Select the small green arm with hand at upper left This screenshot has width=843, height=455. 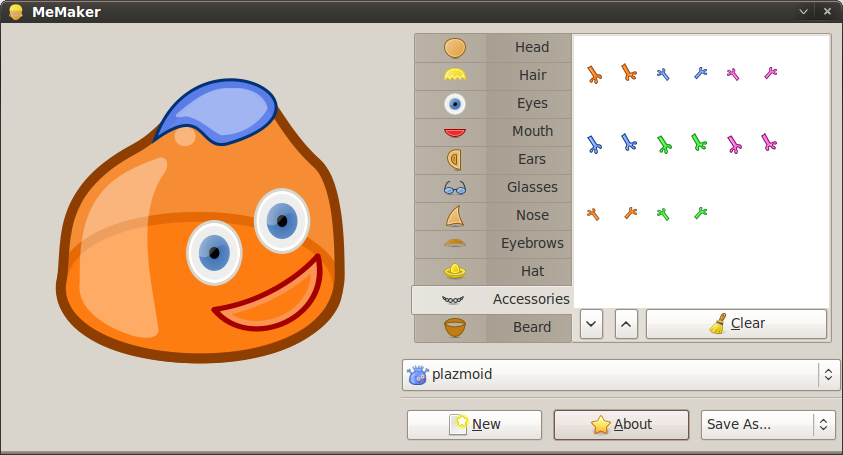pos(663,214)
